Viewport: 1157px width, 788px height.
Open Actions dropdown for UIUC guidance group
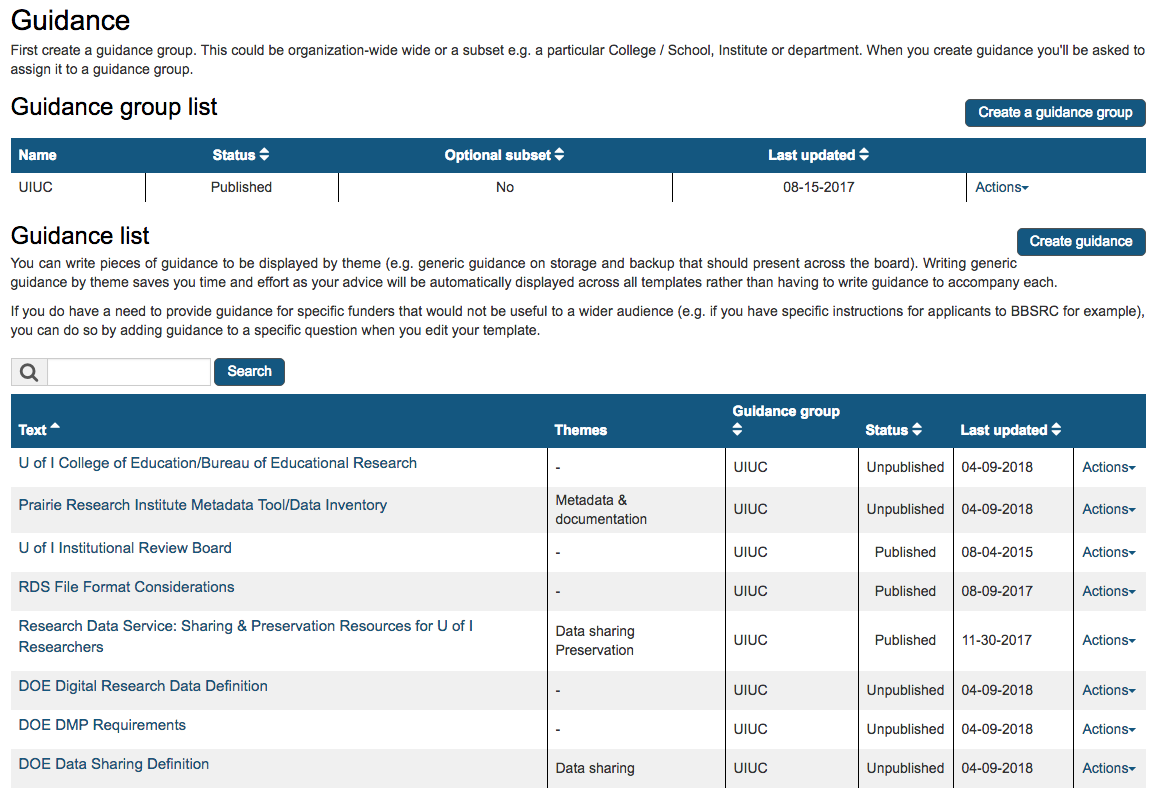[x=1001, y=187]
